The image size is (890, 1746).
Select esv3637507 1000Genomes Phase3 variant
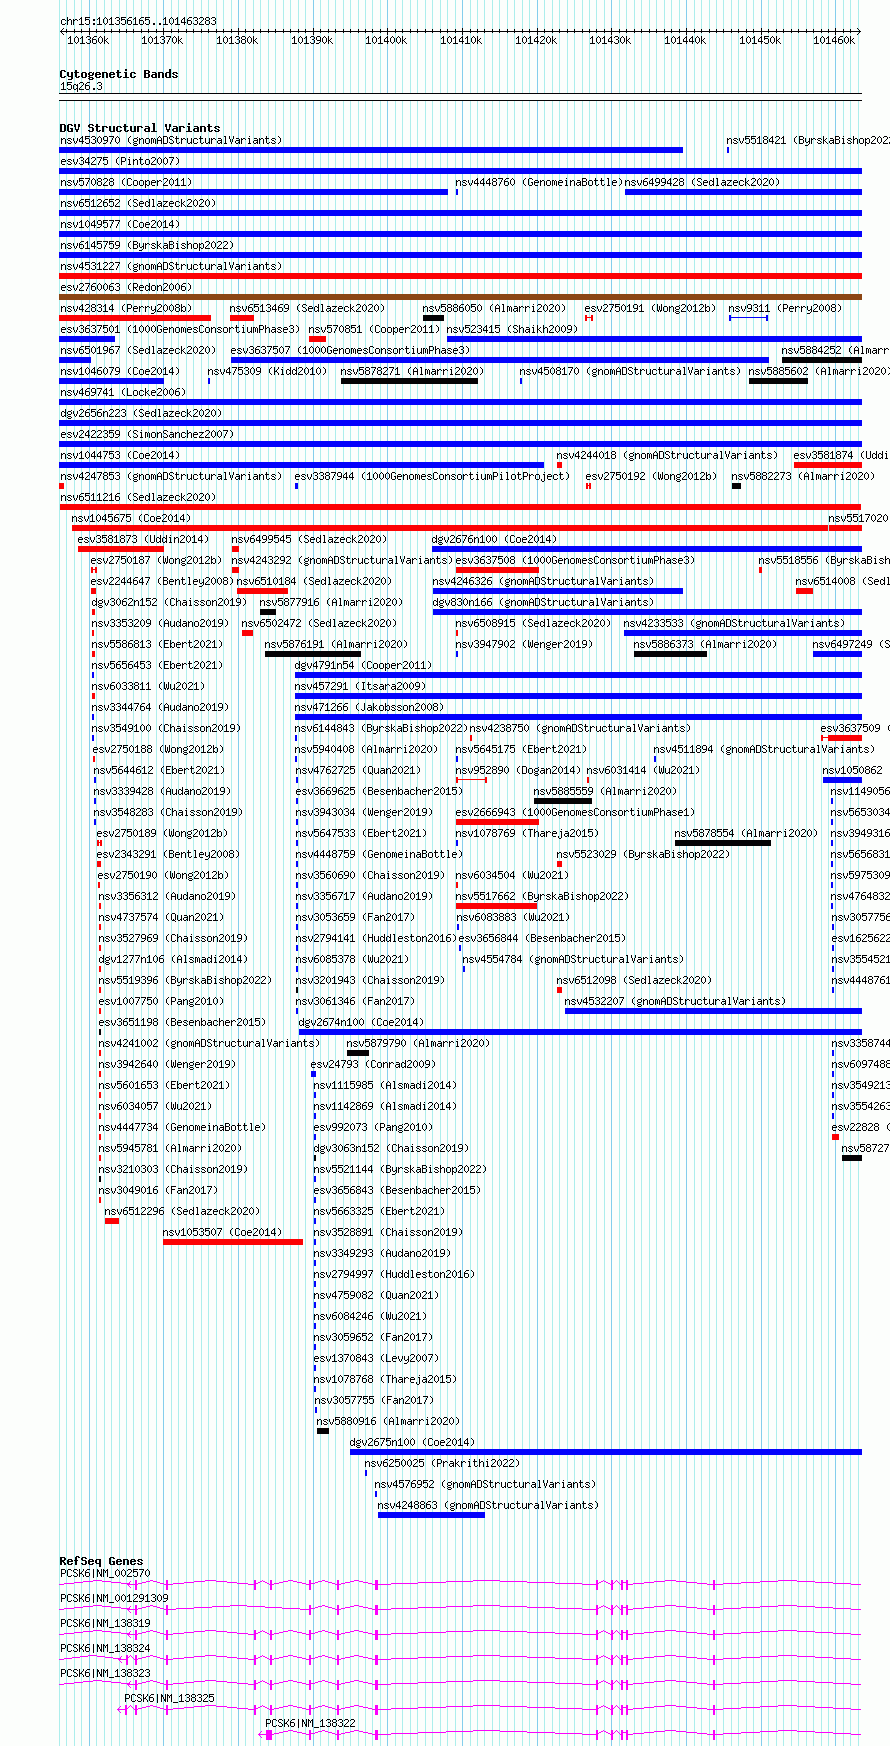point(351,350)
